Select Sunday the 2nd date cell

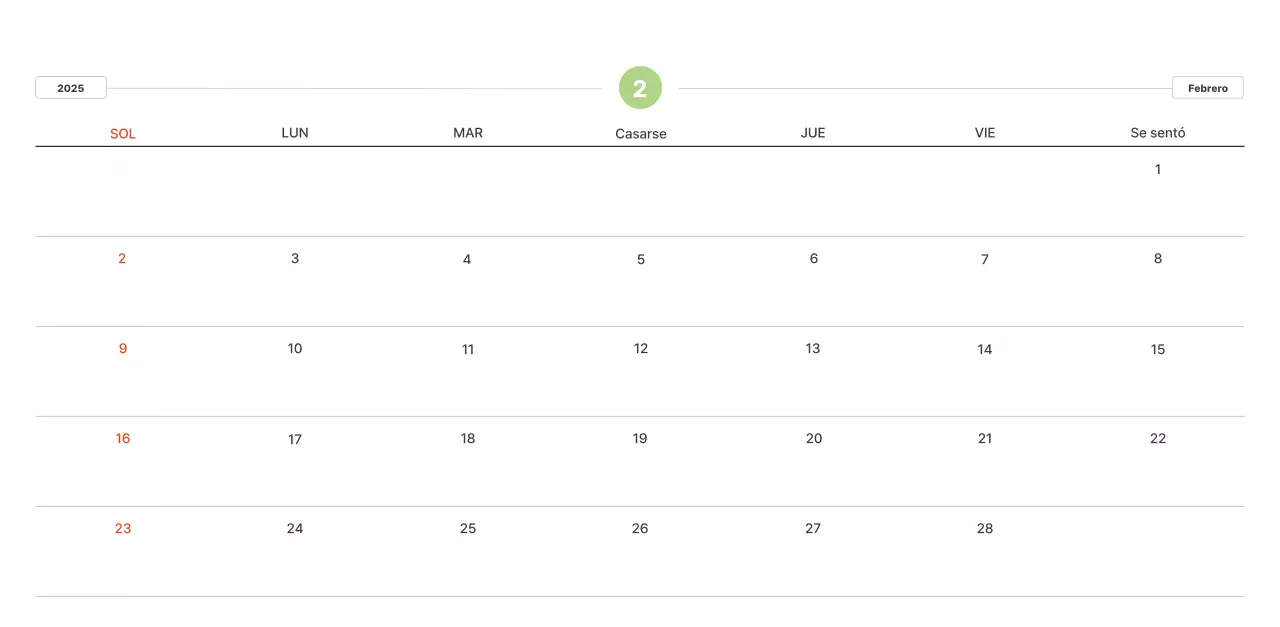tap(122, 258)
